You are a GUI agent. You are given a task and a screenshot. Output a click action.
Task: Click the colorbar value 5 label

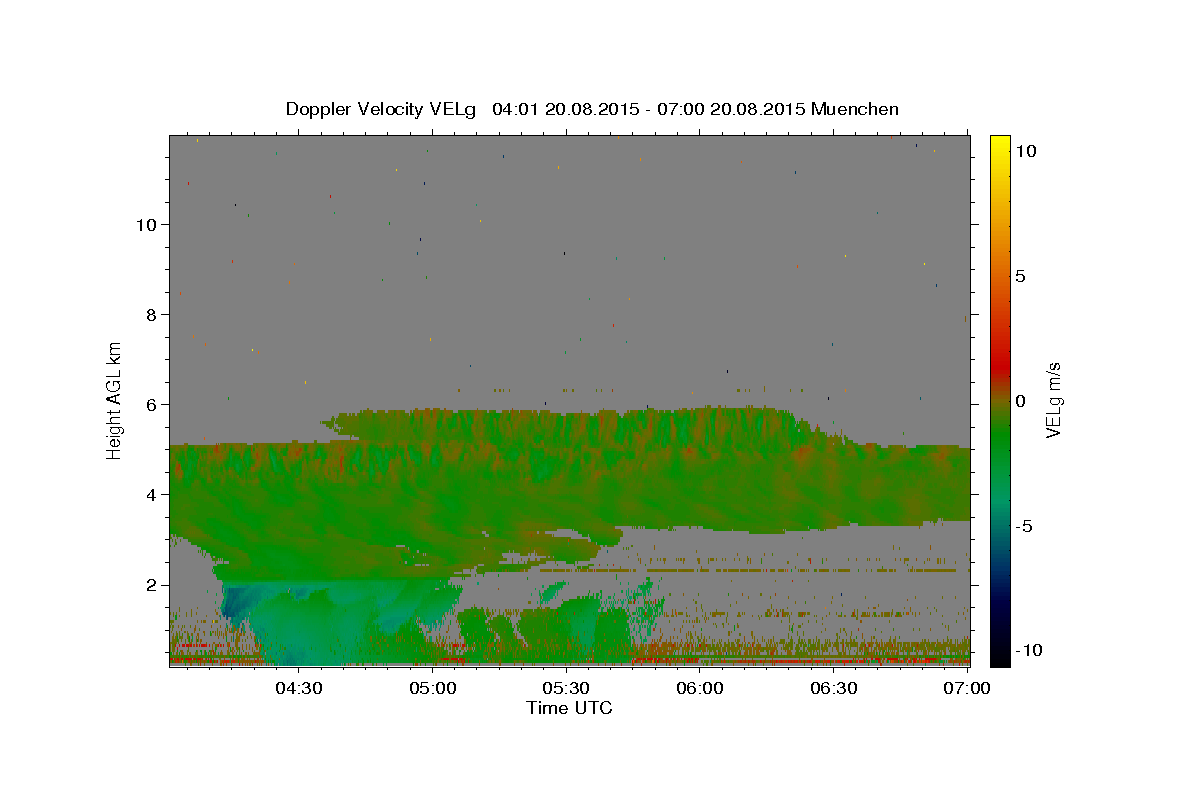pos(1020,275)
